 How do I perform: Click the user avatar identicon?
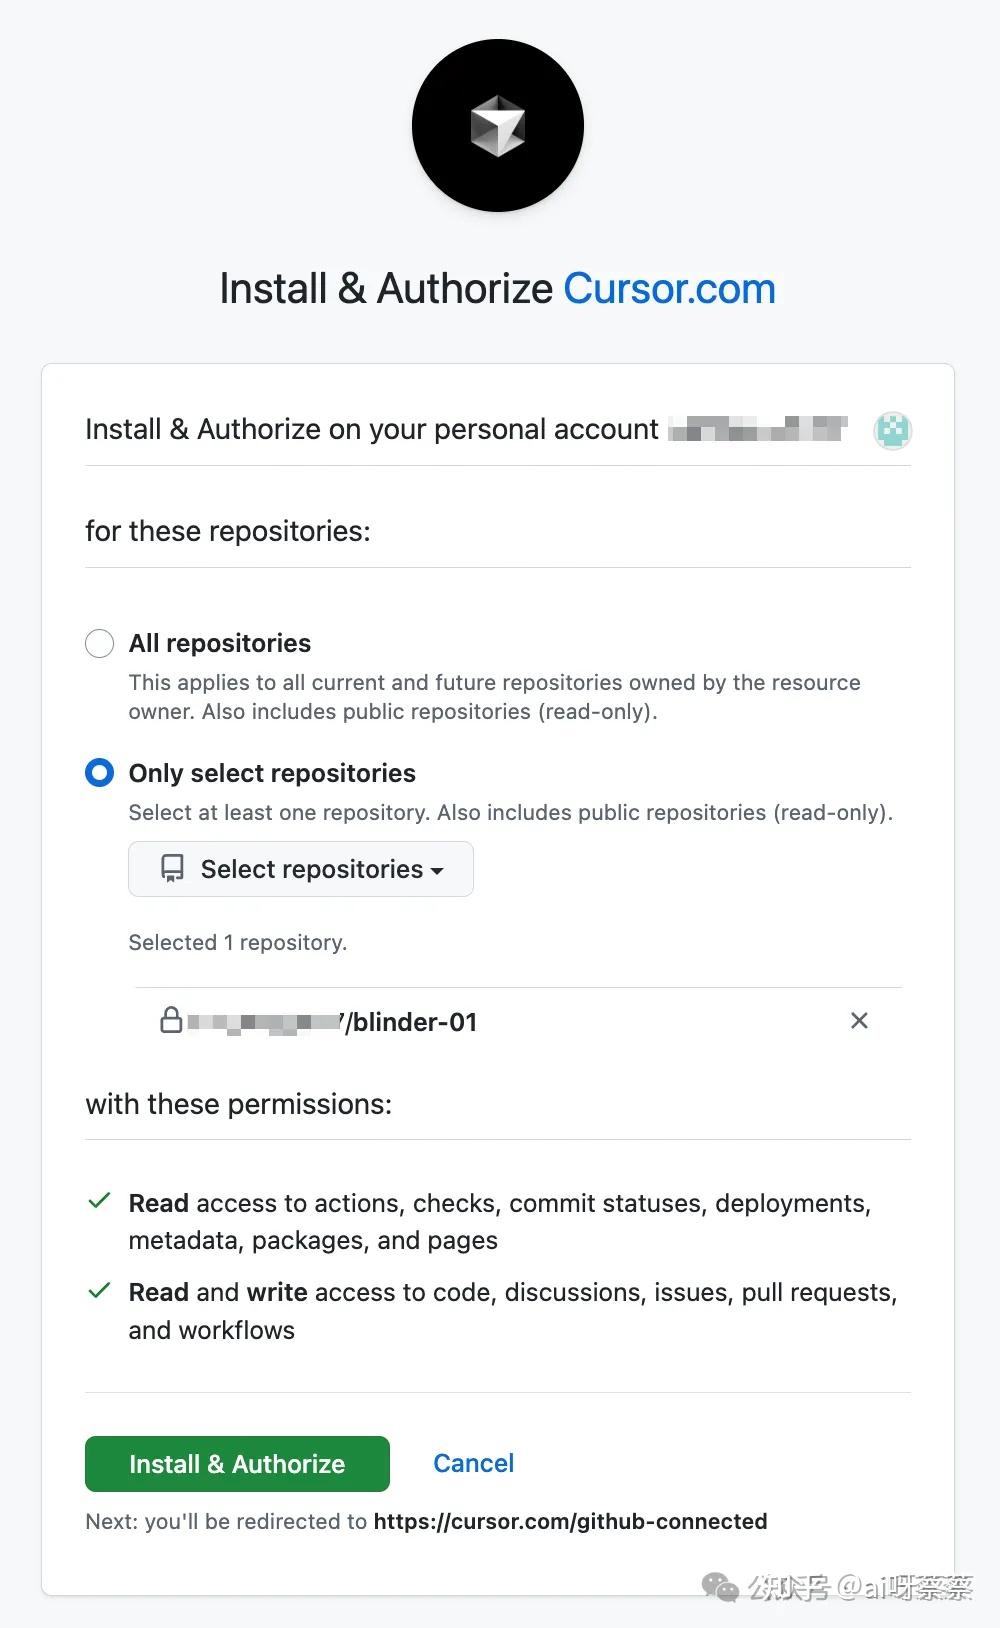click(892, 430)
